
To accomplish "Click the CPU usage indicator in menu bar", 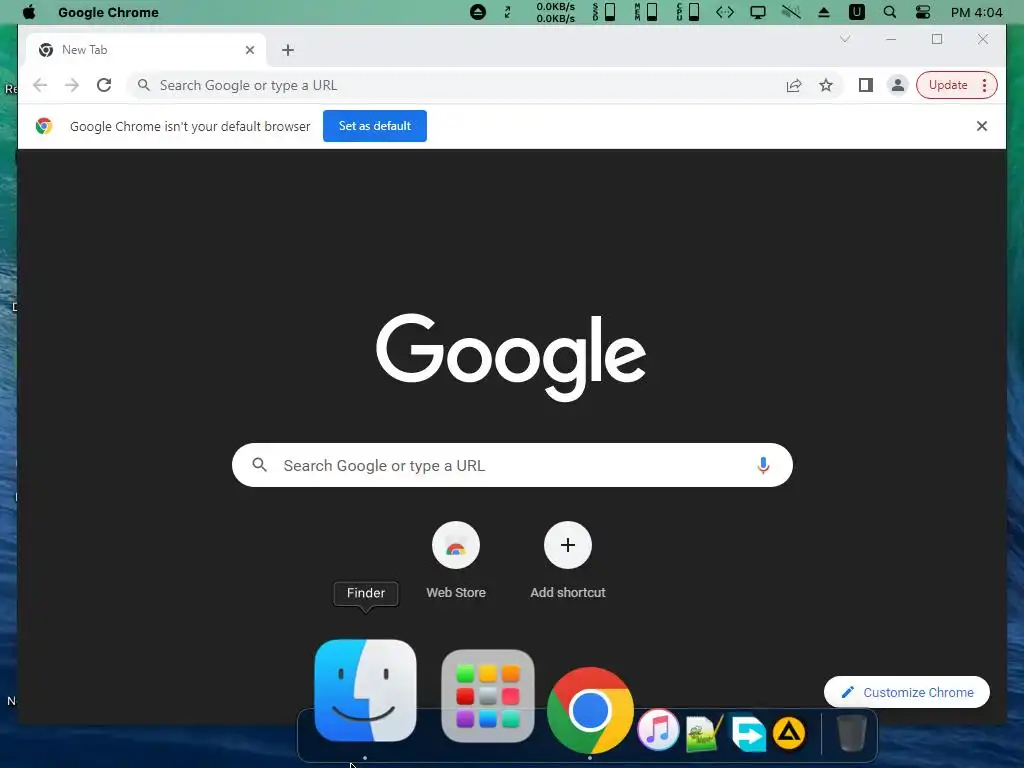I will pos(688,12).
